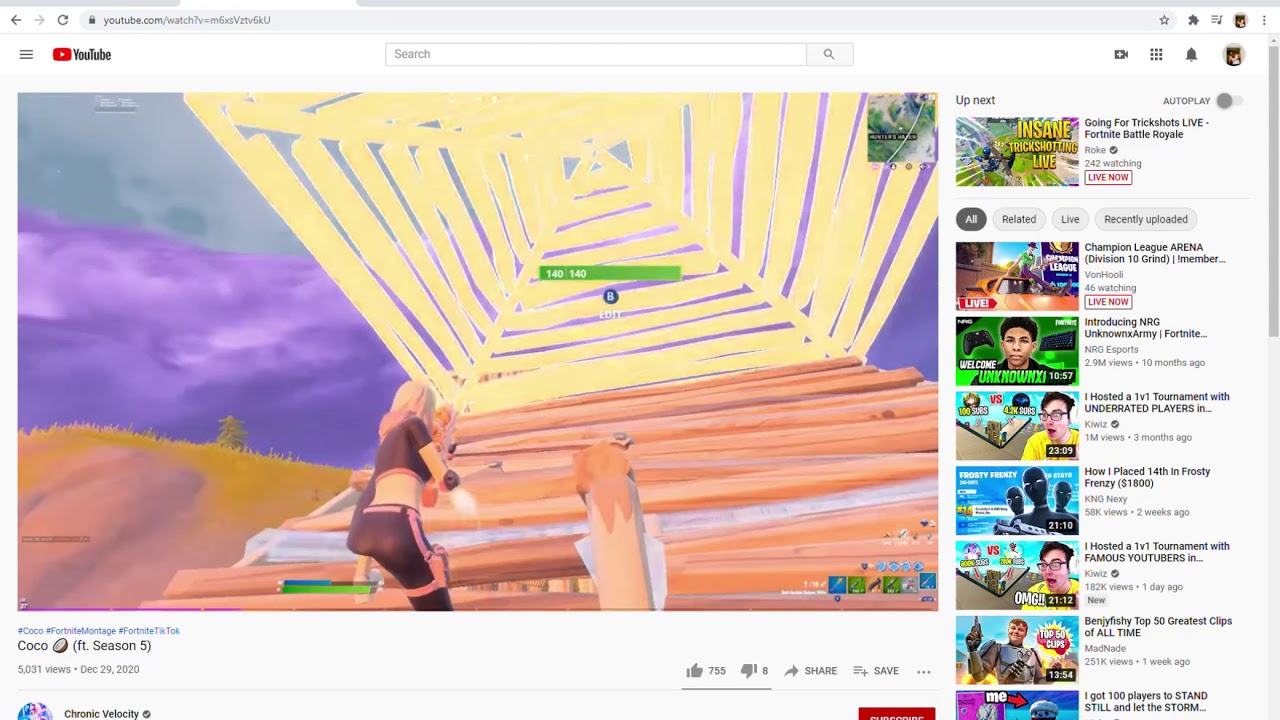Open Introducing NRG UnknownxArmy thumbnail
Image resolution: width=1280 pixels, height=720 pixels.
coord(1017,351)
